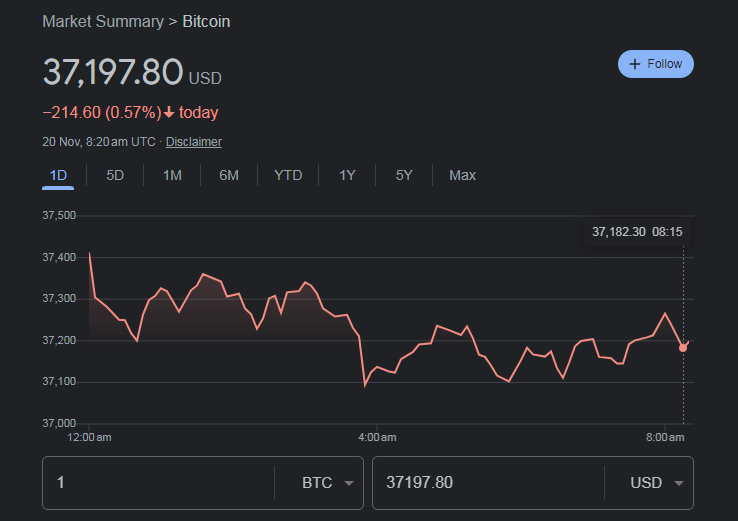738x521 pixels.
Task: Click the chart data point marker at 08:15
Action: pyautogui.click(x=683, y=348)
